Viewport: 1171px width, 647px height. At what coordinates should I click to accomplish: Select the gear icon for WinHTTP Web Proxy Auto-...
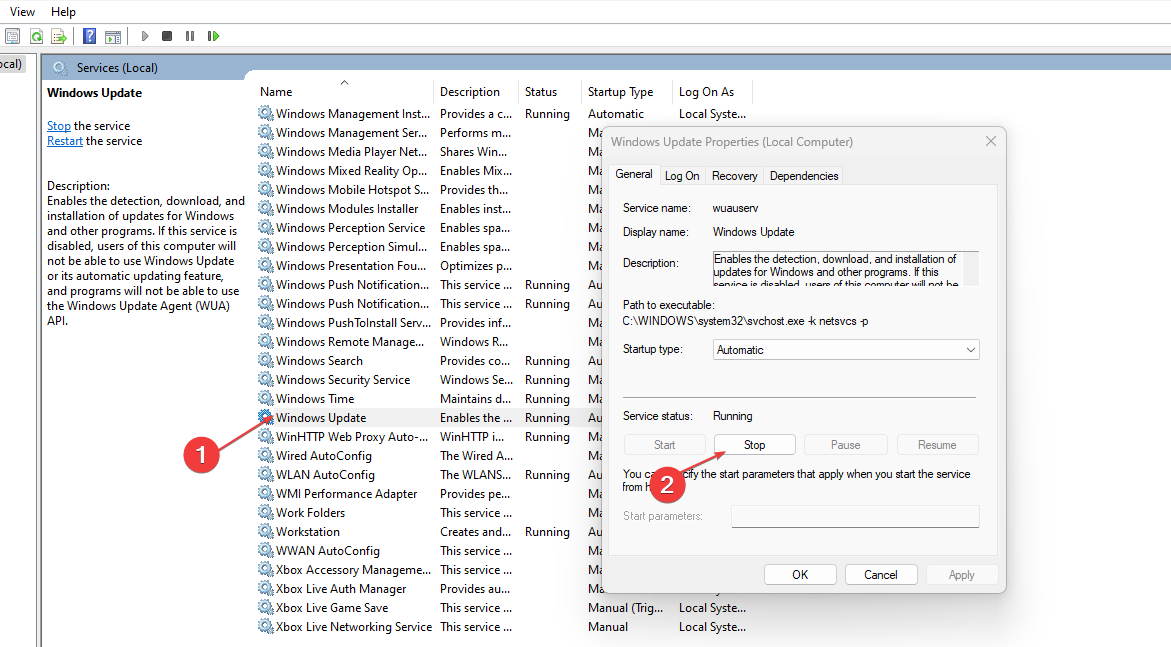click(x=266, y=436)
